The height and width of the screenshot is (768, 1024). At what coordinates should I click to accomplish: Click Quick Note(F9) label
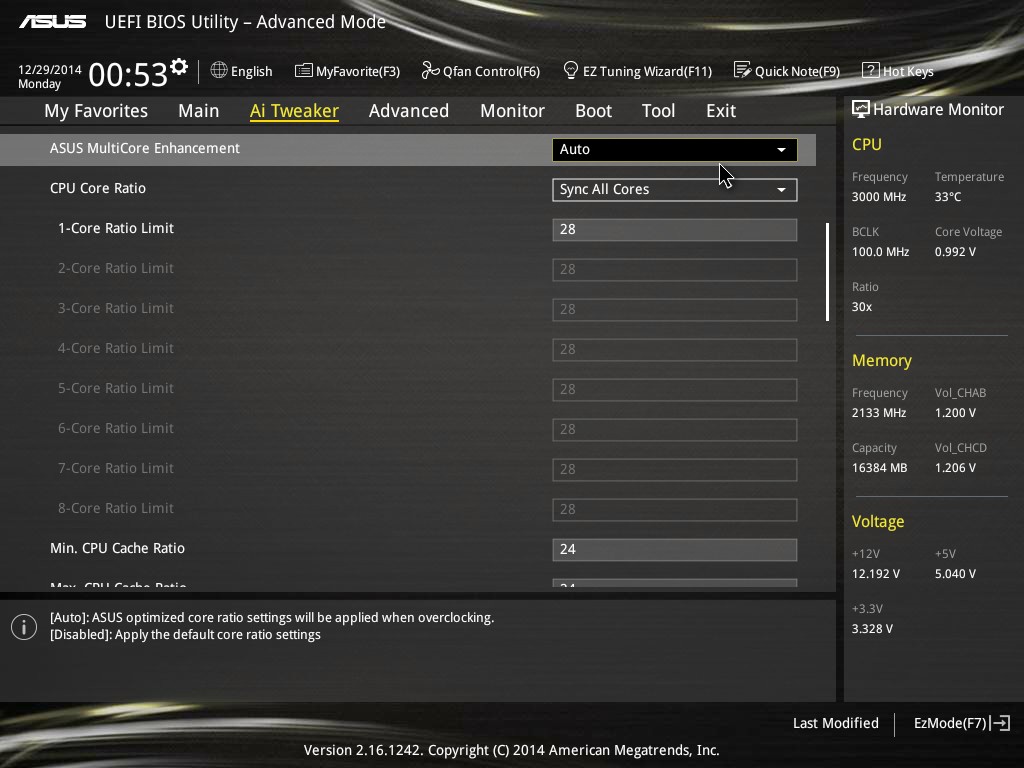(x=797, y=71)
